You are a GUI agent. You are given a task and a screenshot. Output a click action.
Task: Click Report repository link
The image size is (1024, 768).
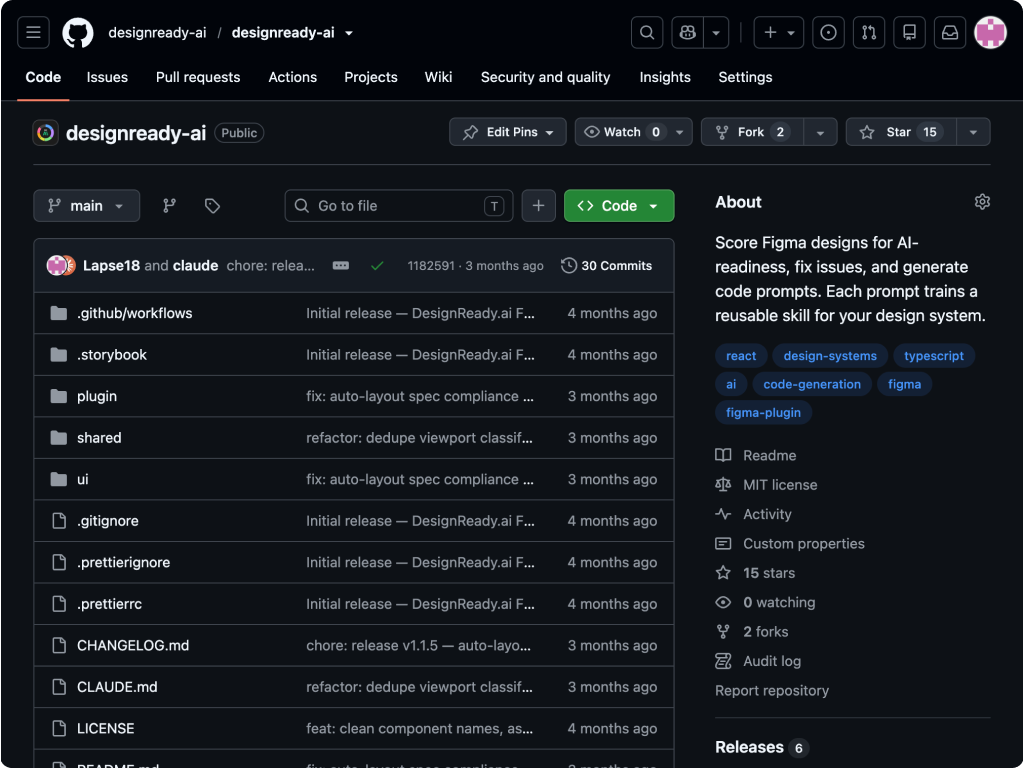tap(772, 690)
